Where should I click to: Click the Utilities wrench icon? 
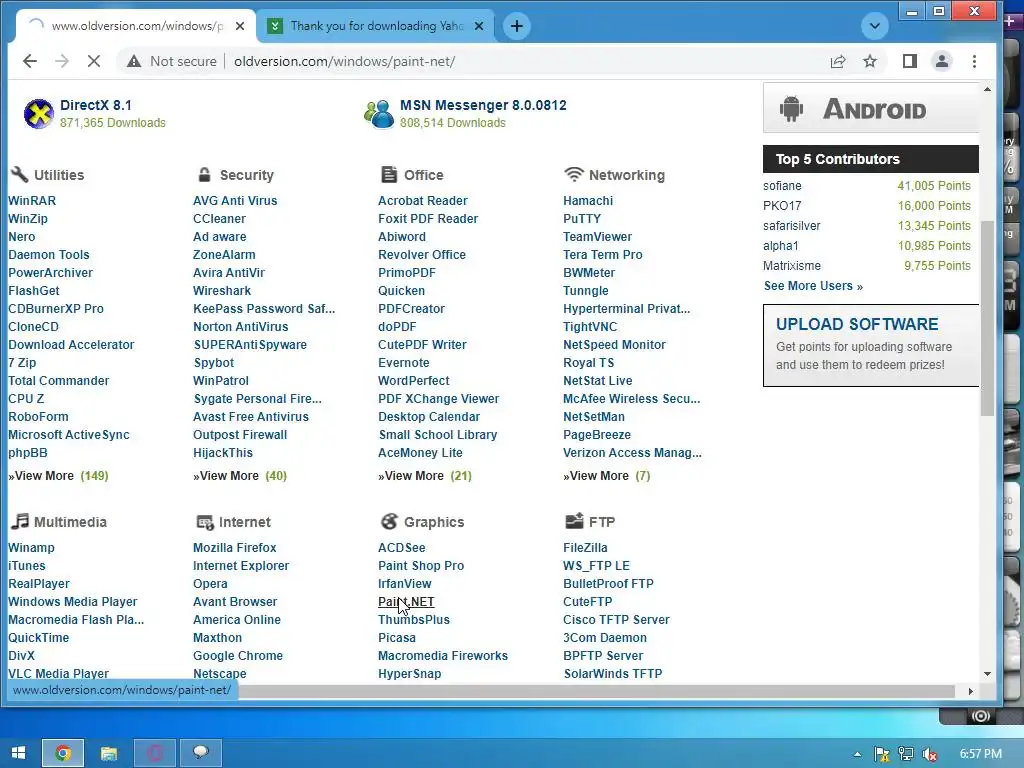pyautogui.click(x=19, y=174)
